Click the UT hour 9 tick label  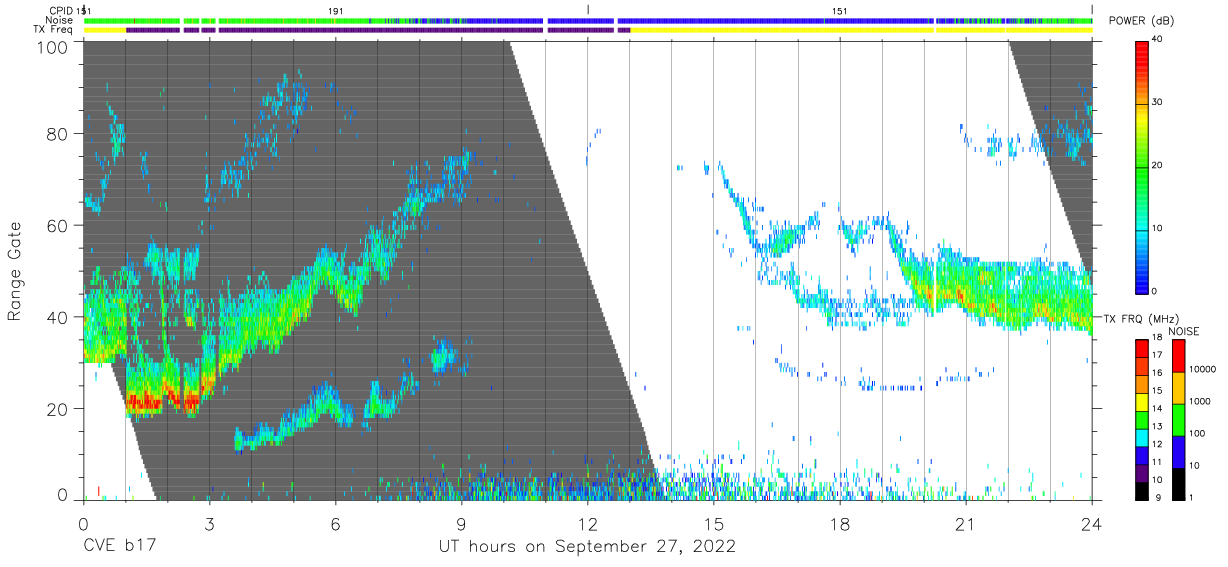(462, 523)
